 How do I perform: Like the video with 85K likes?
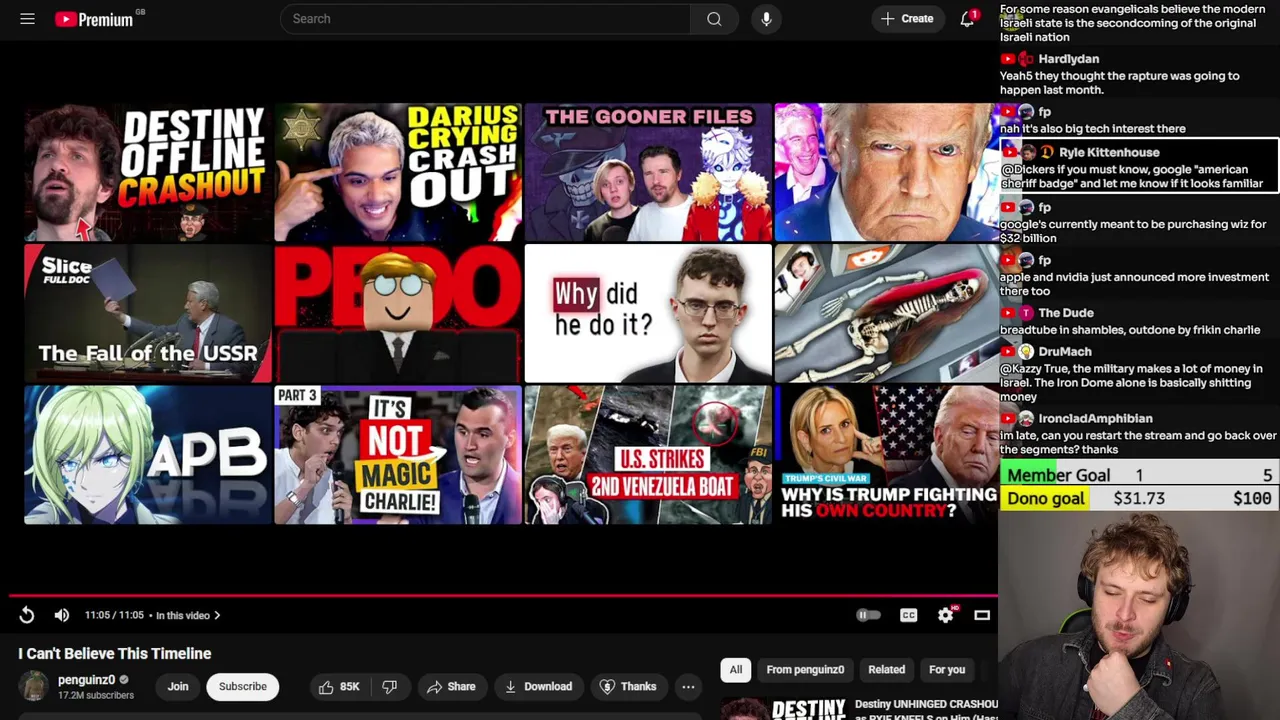[x=339, y=687]
